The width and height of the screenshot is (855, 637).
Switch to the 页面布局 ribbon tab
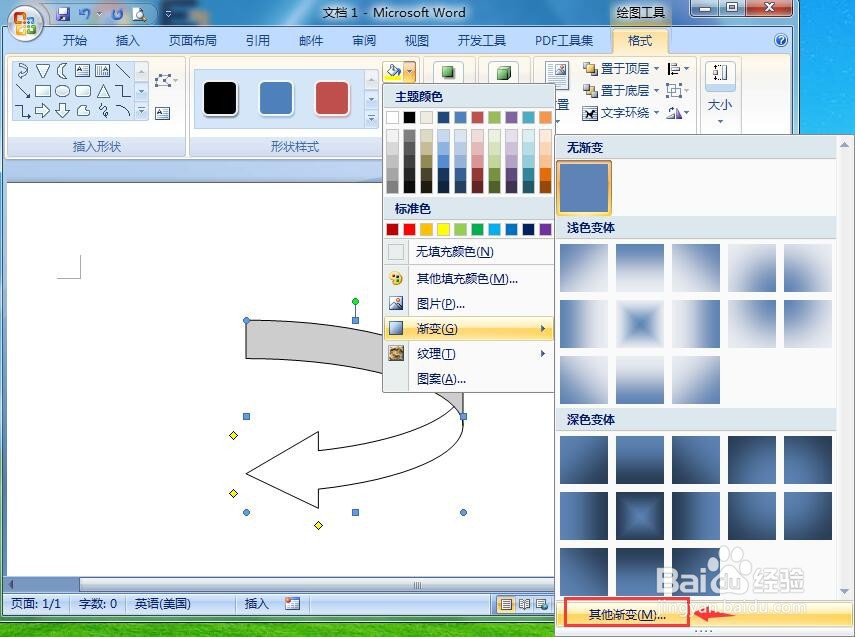pos(192,40)
